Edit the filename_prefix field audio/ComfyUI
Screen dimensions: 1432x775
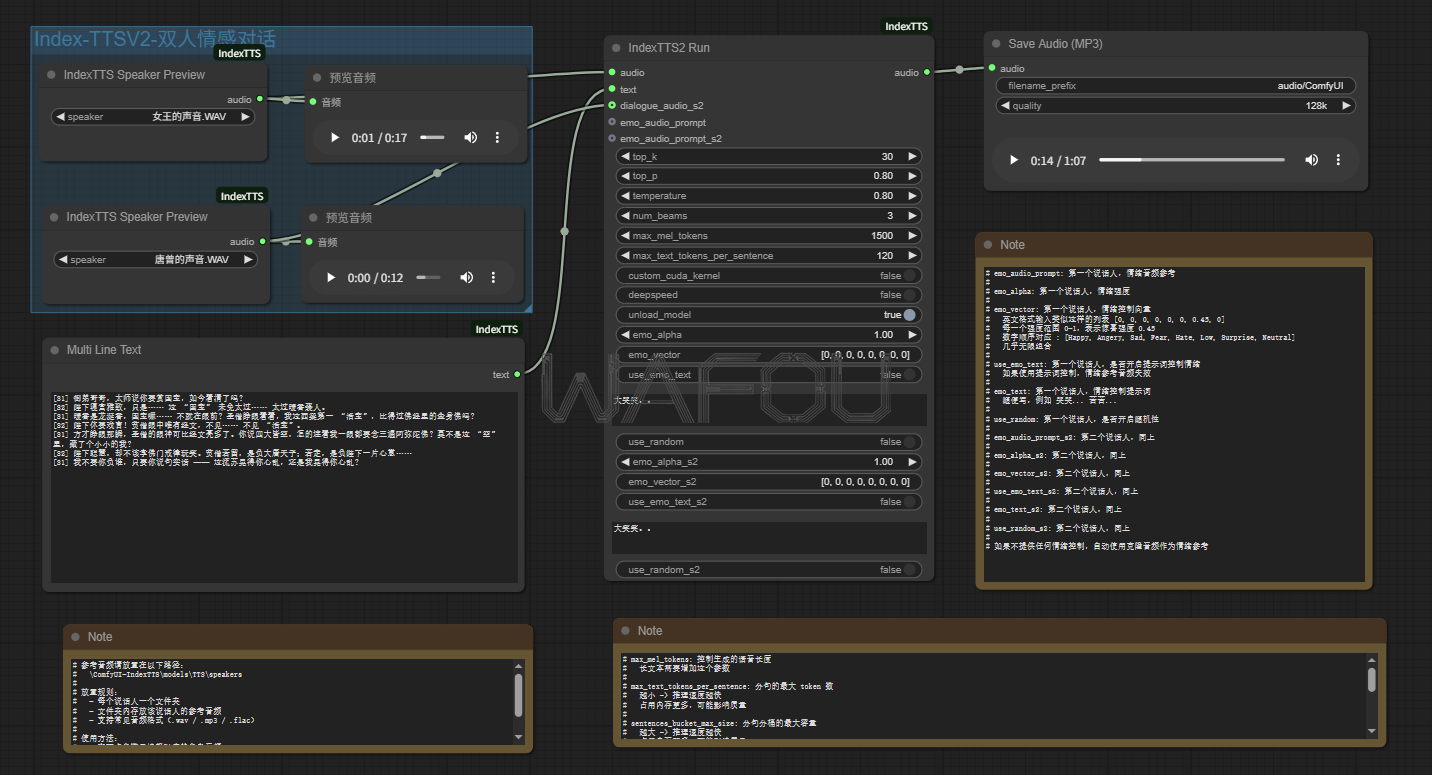1176,86
